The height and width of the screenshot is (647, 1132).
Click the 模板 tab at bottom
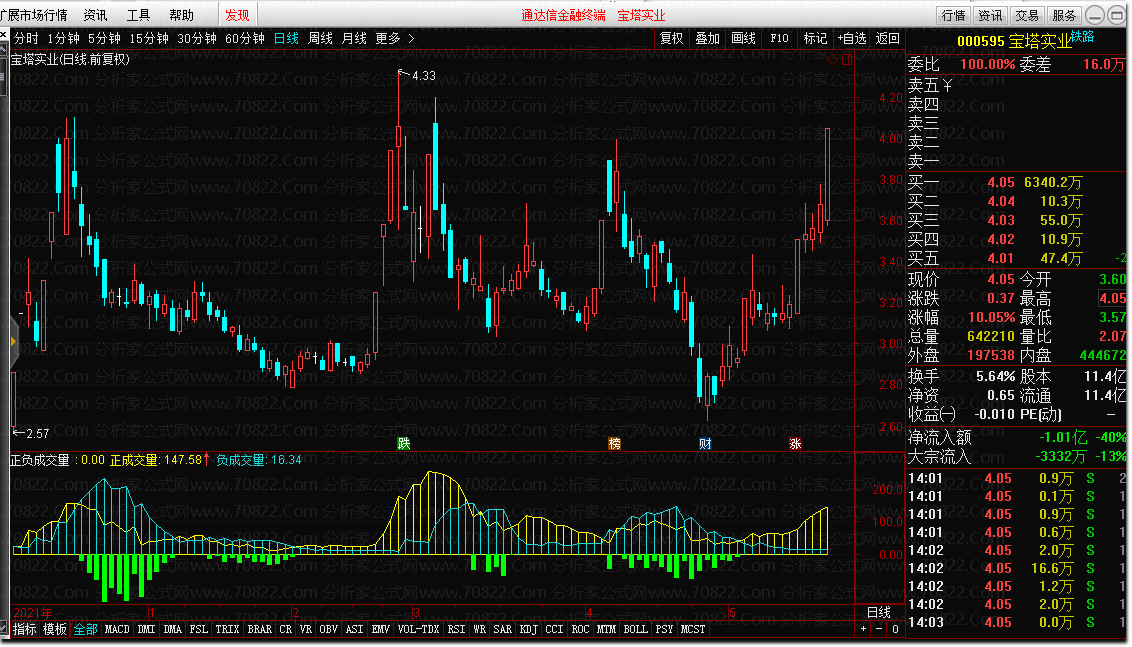point(55,629)
